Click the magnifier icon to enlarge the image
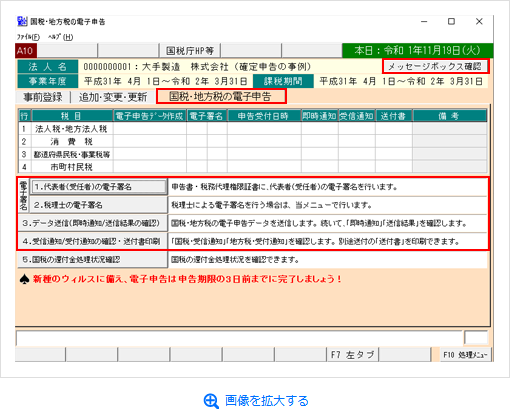This screenshot has height=409, width=510. coord(211,401)
